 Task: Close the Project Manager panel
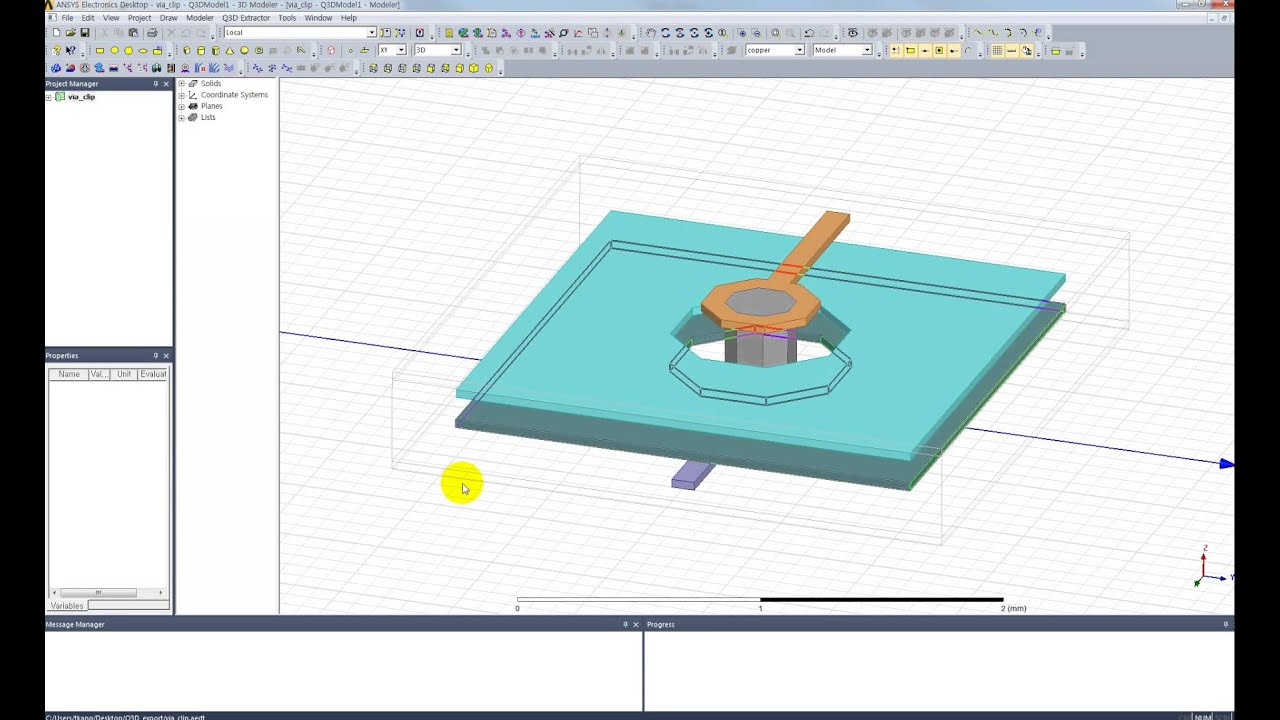point(166,84)
